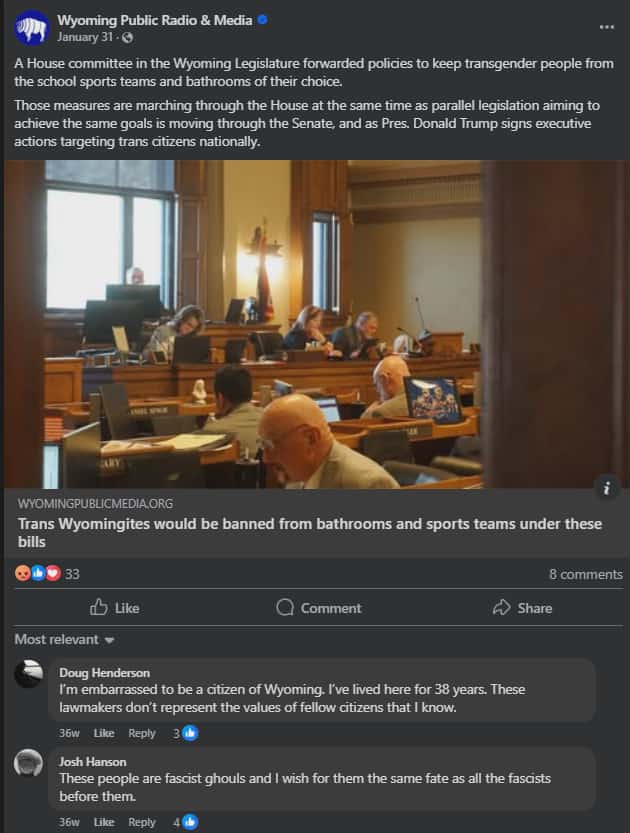The width and height of the screenshot is (630, 833).
Task: Like the post
Action: (115, 608)
